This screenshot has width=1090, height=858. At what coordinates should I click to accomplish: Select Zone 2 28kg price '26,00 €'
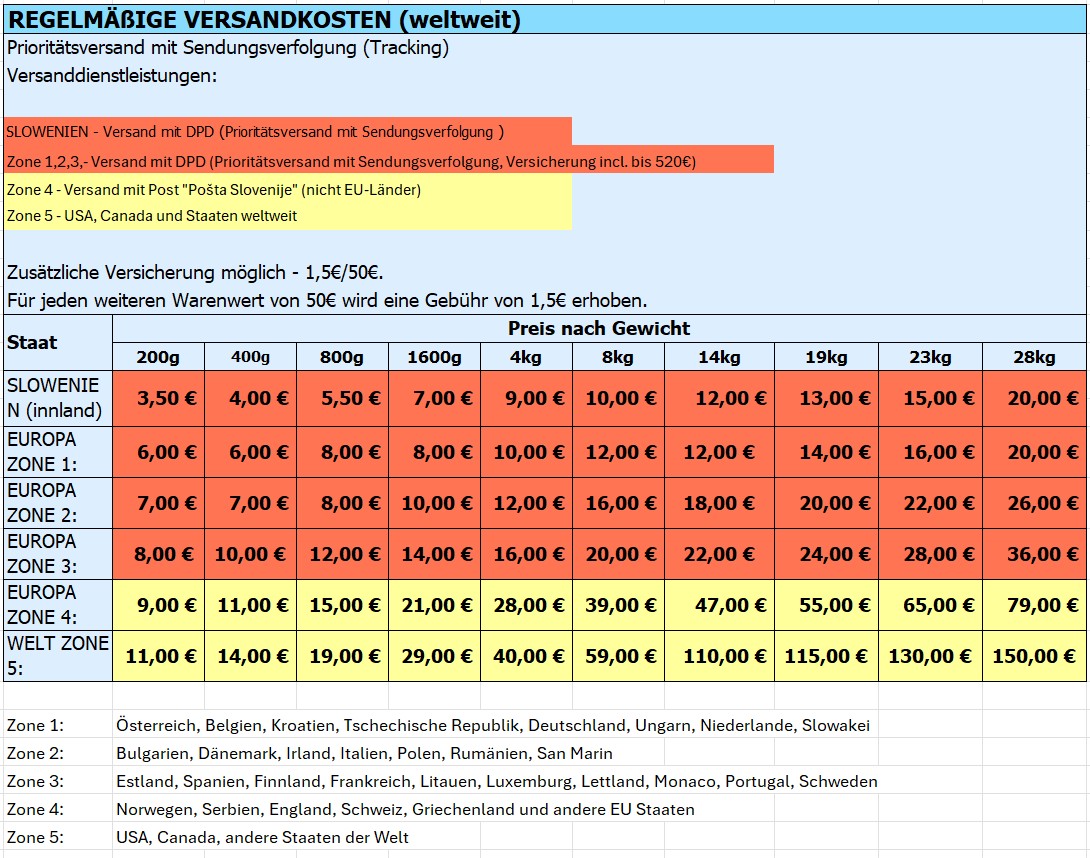(x=1034, y=503)
